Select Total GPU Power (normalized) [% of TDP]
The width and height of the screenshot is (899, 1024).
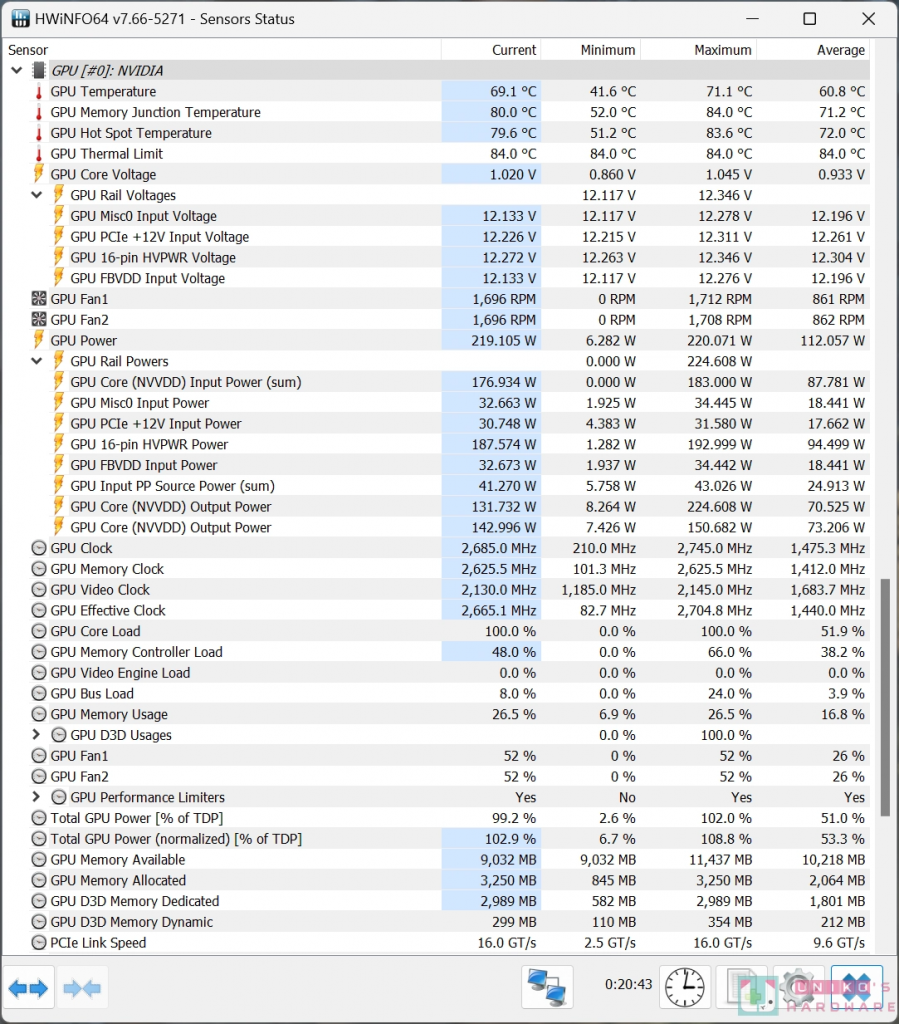point(437,839)
